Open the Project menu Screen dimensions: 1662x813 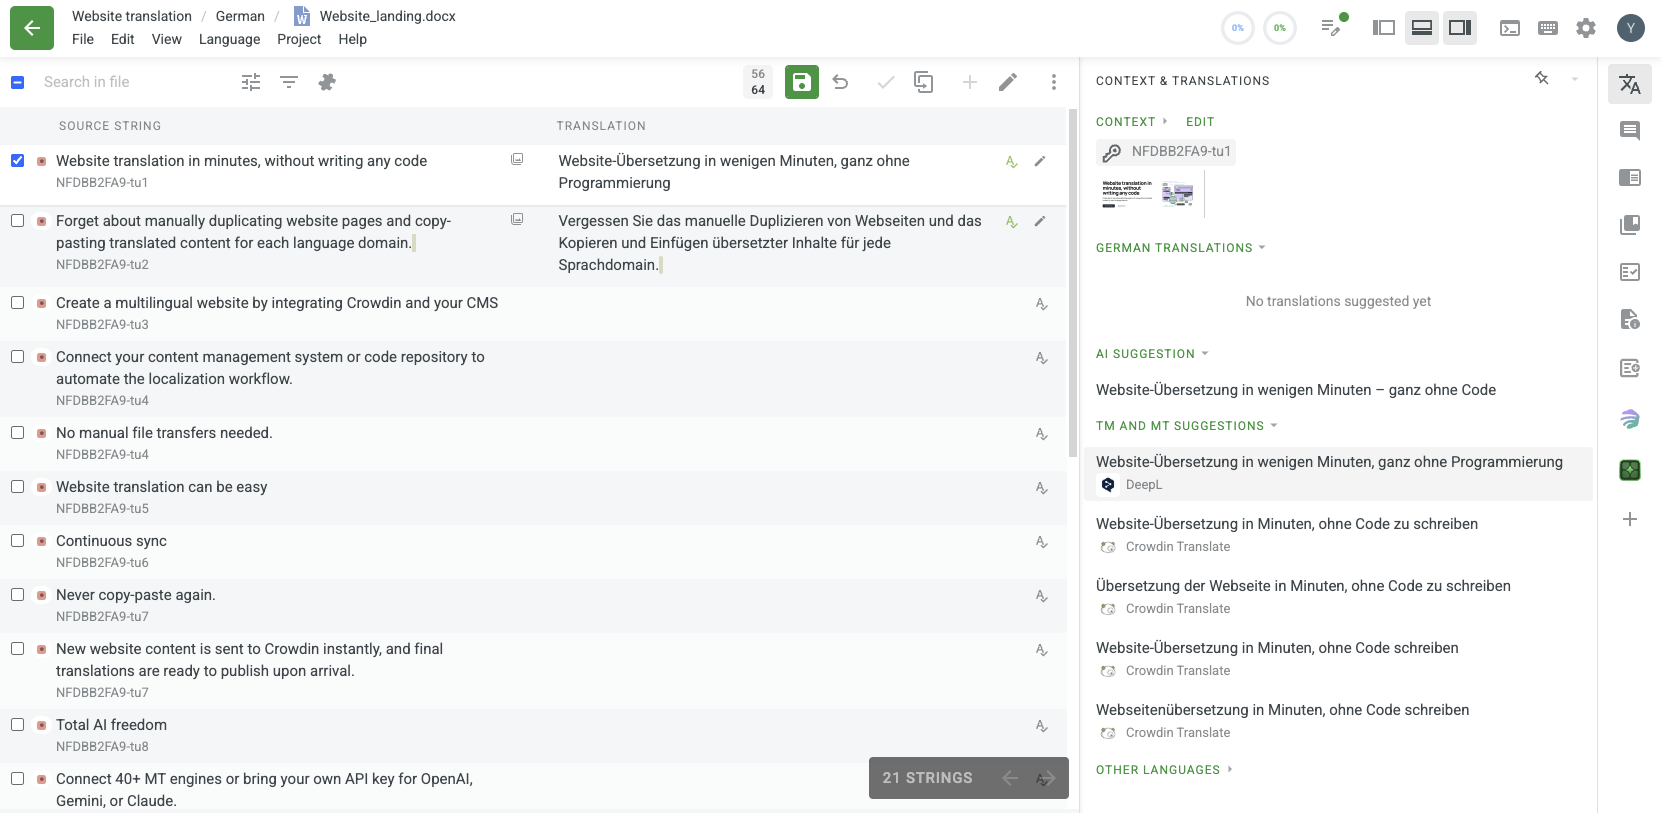[299, 39]
